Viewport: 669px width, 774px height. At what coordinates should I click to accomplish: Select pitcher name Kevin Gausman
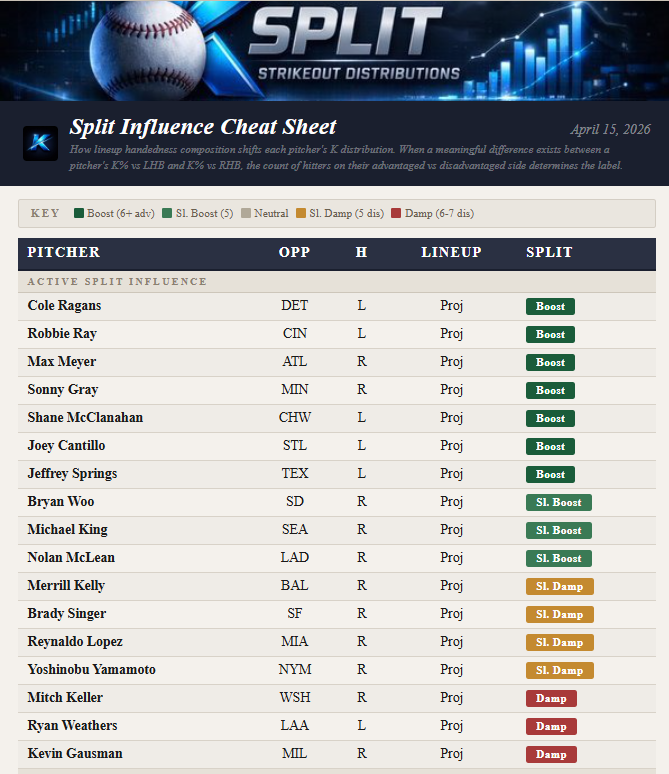click(x=75, y=754)
